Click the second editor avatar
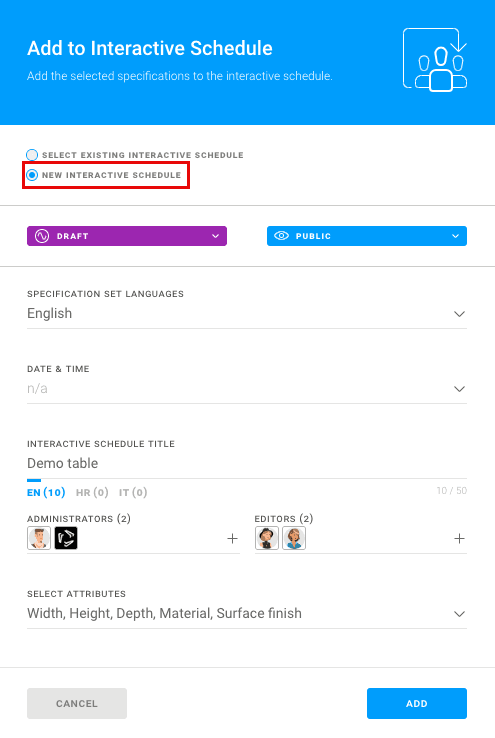This screenshot has width=495, height=738. point(294,538)
